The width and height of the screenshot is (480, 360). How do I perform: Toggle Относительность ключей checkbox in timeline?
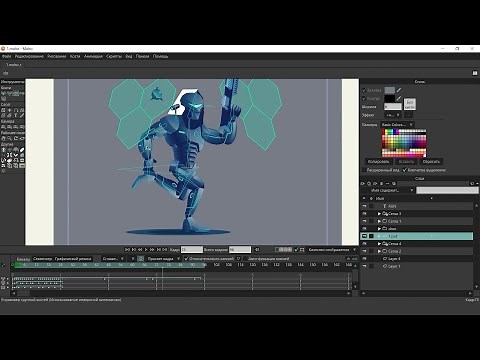(x=186, y=259)
